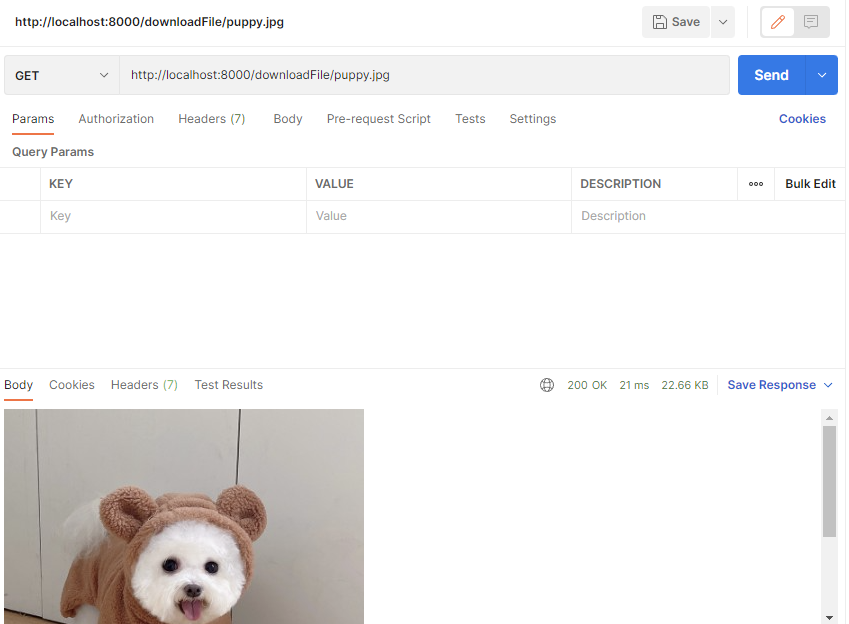The image size is (849, 624).
Task: Click the puppy image thumbnail in response body
Action: pos(184,516)
